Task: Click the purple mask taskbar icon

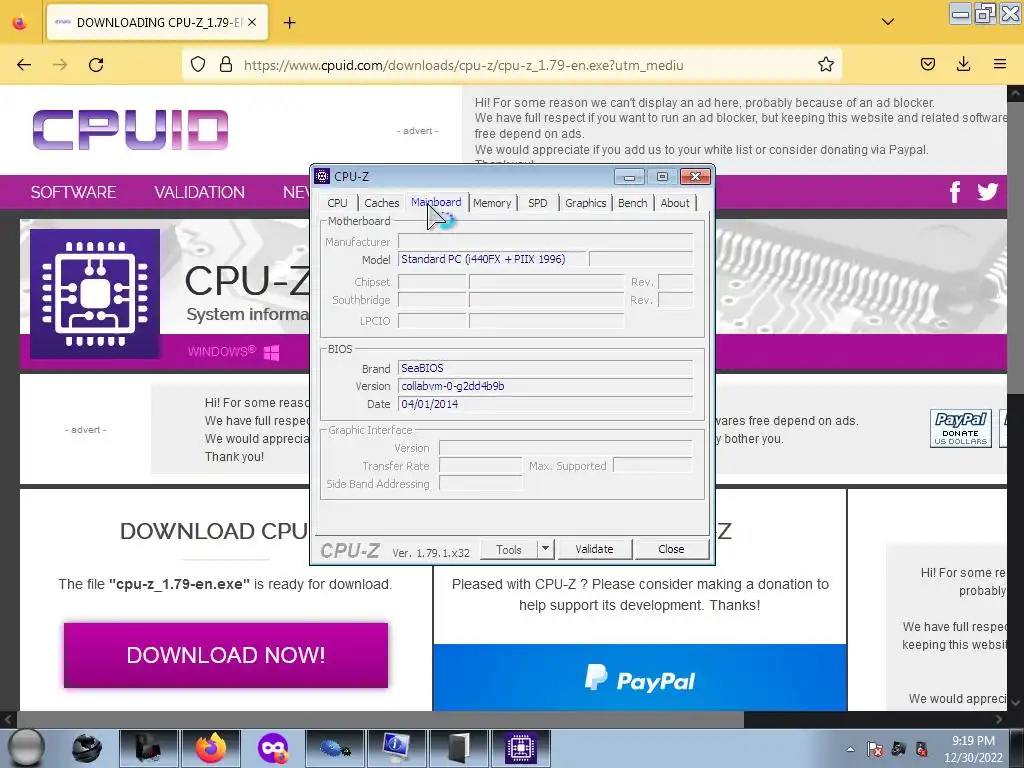Action: tap(273, 748)
